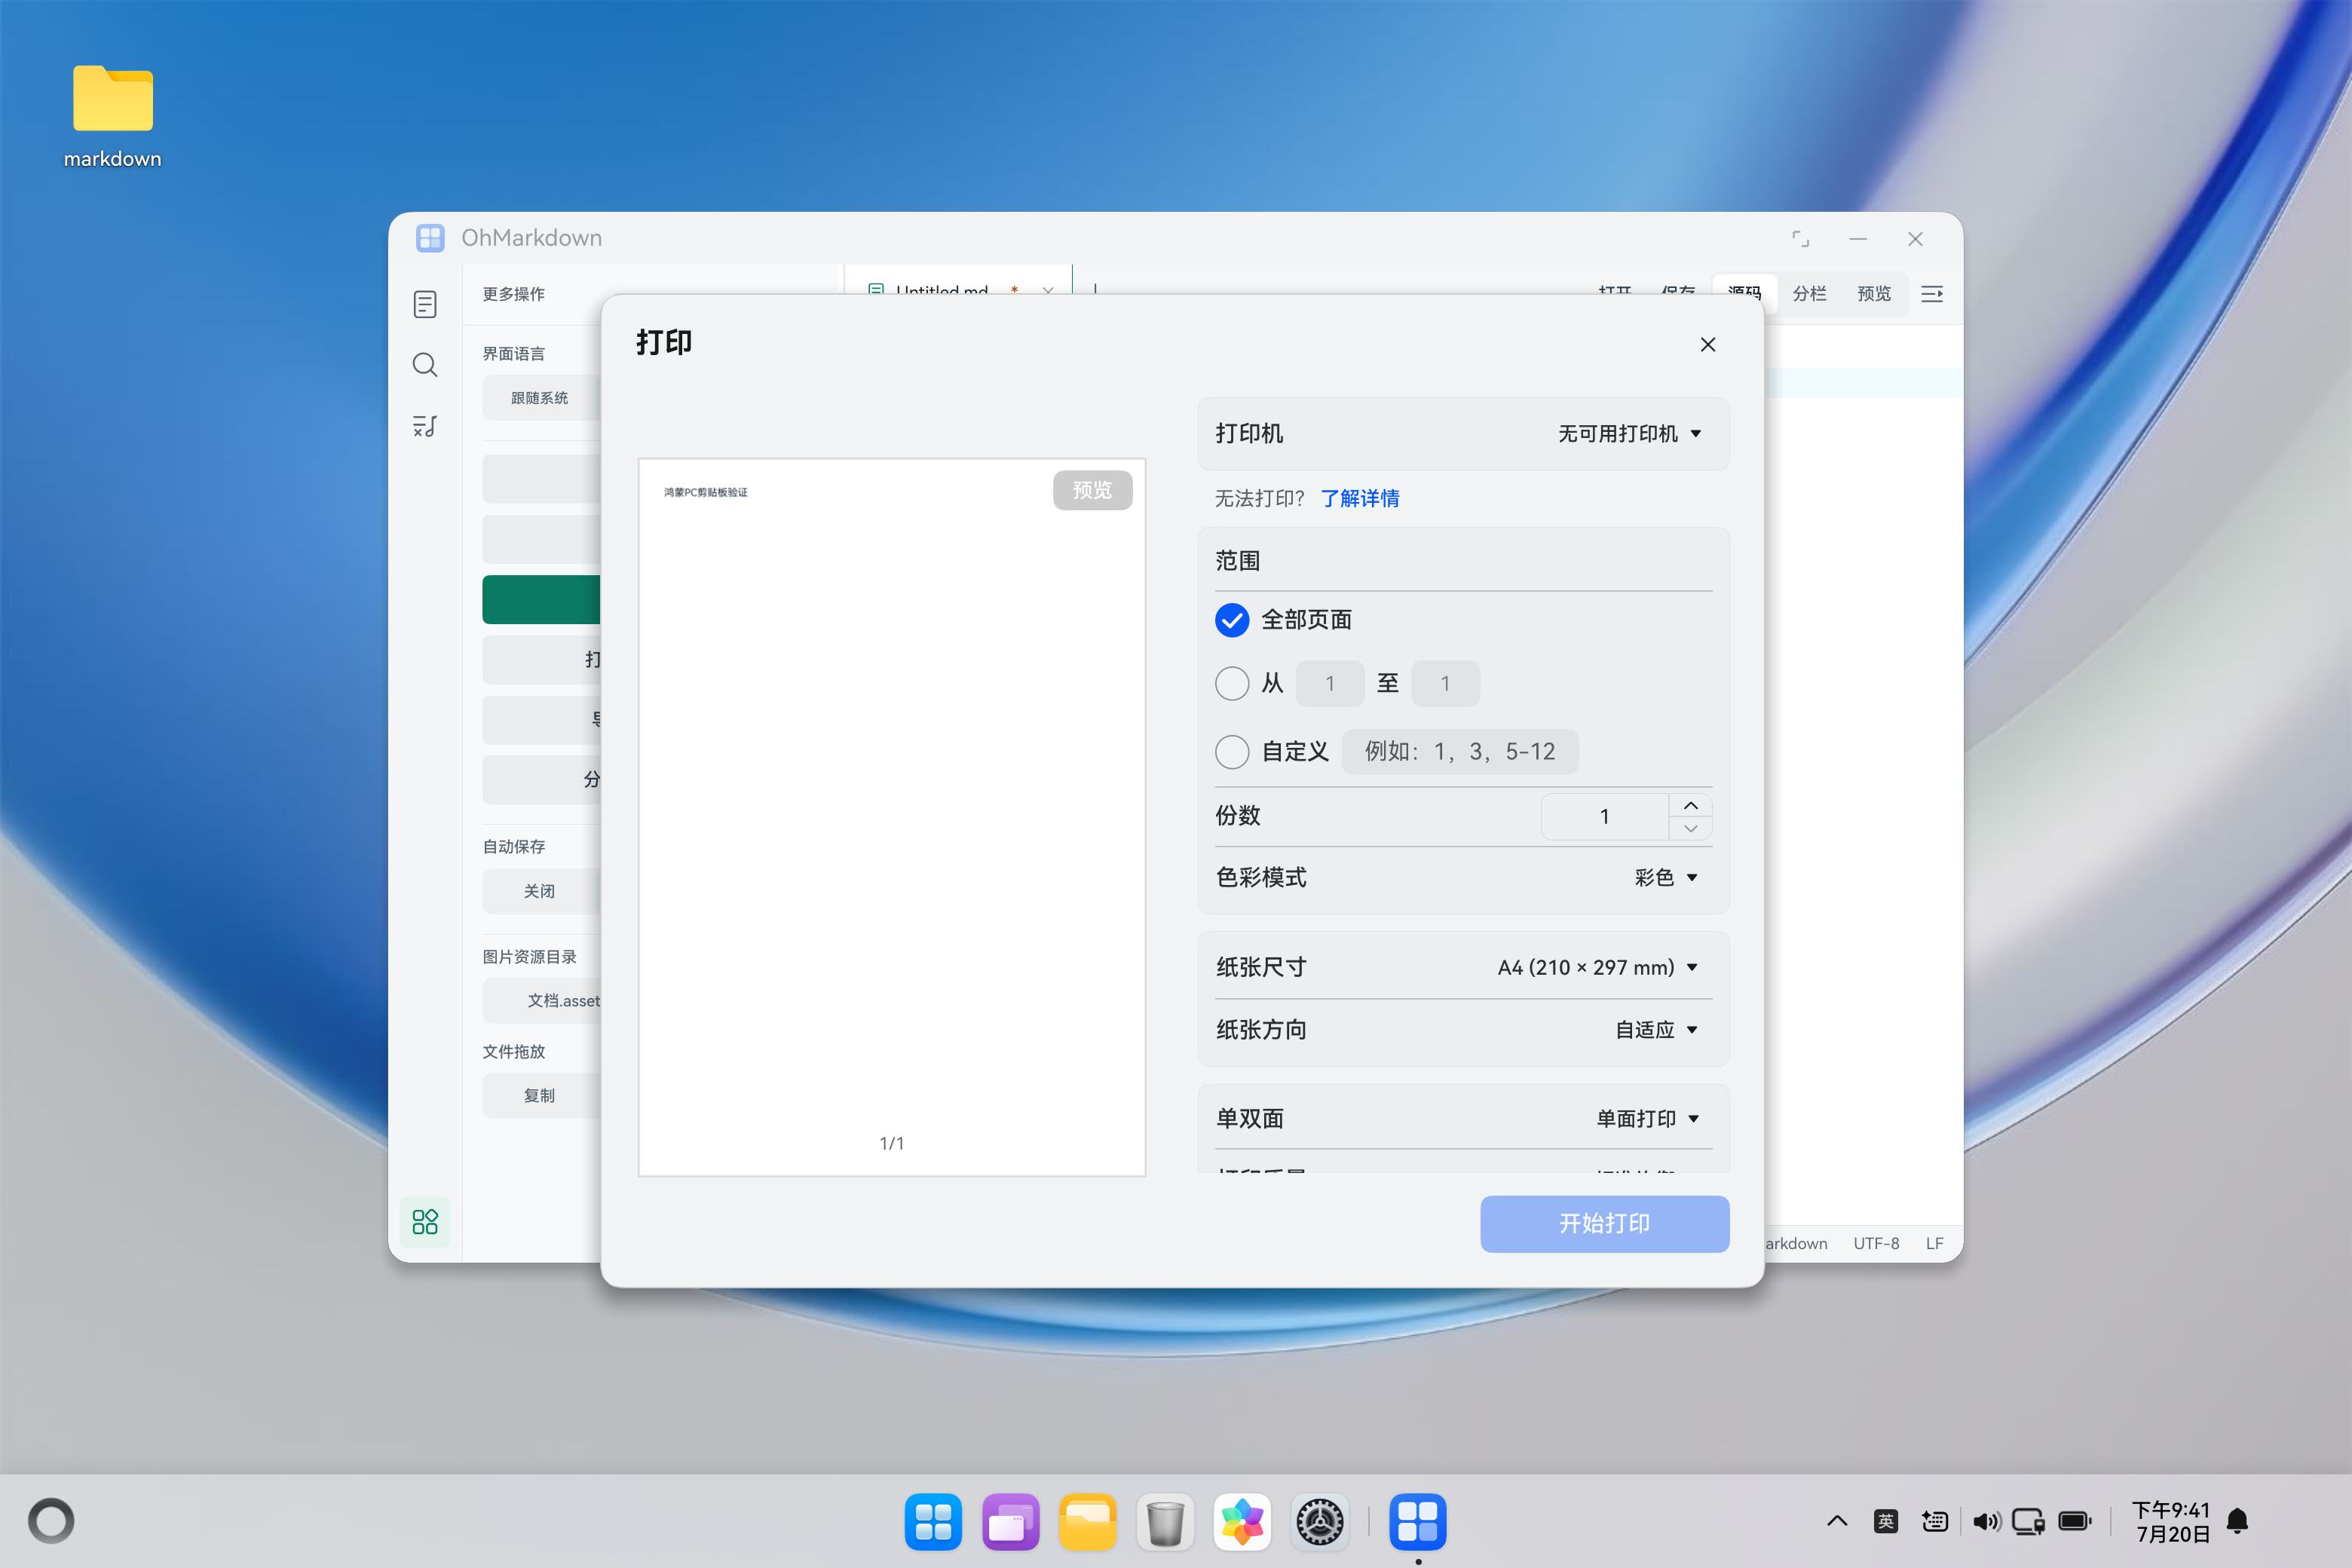This screenshot has height=1568, width=2352.
Task: Click the fullscreen icon in OhMarkdown title bar
Action: 1800,238
